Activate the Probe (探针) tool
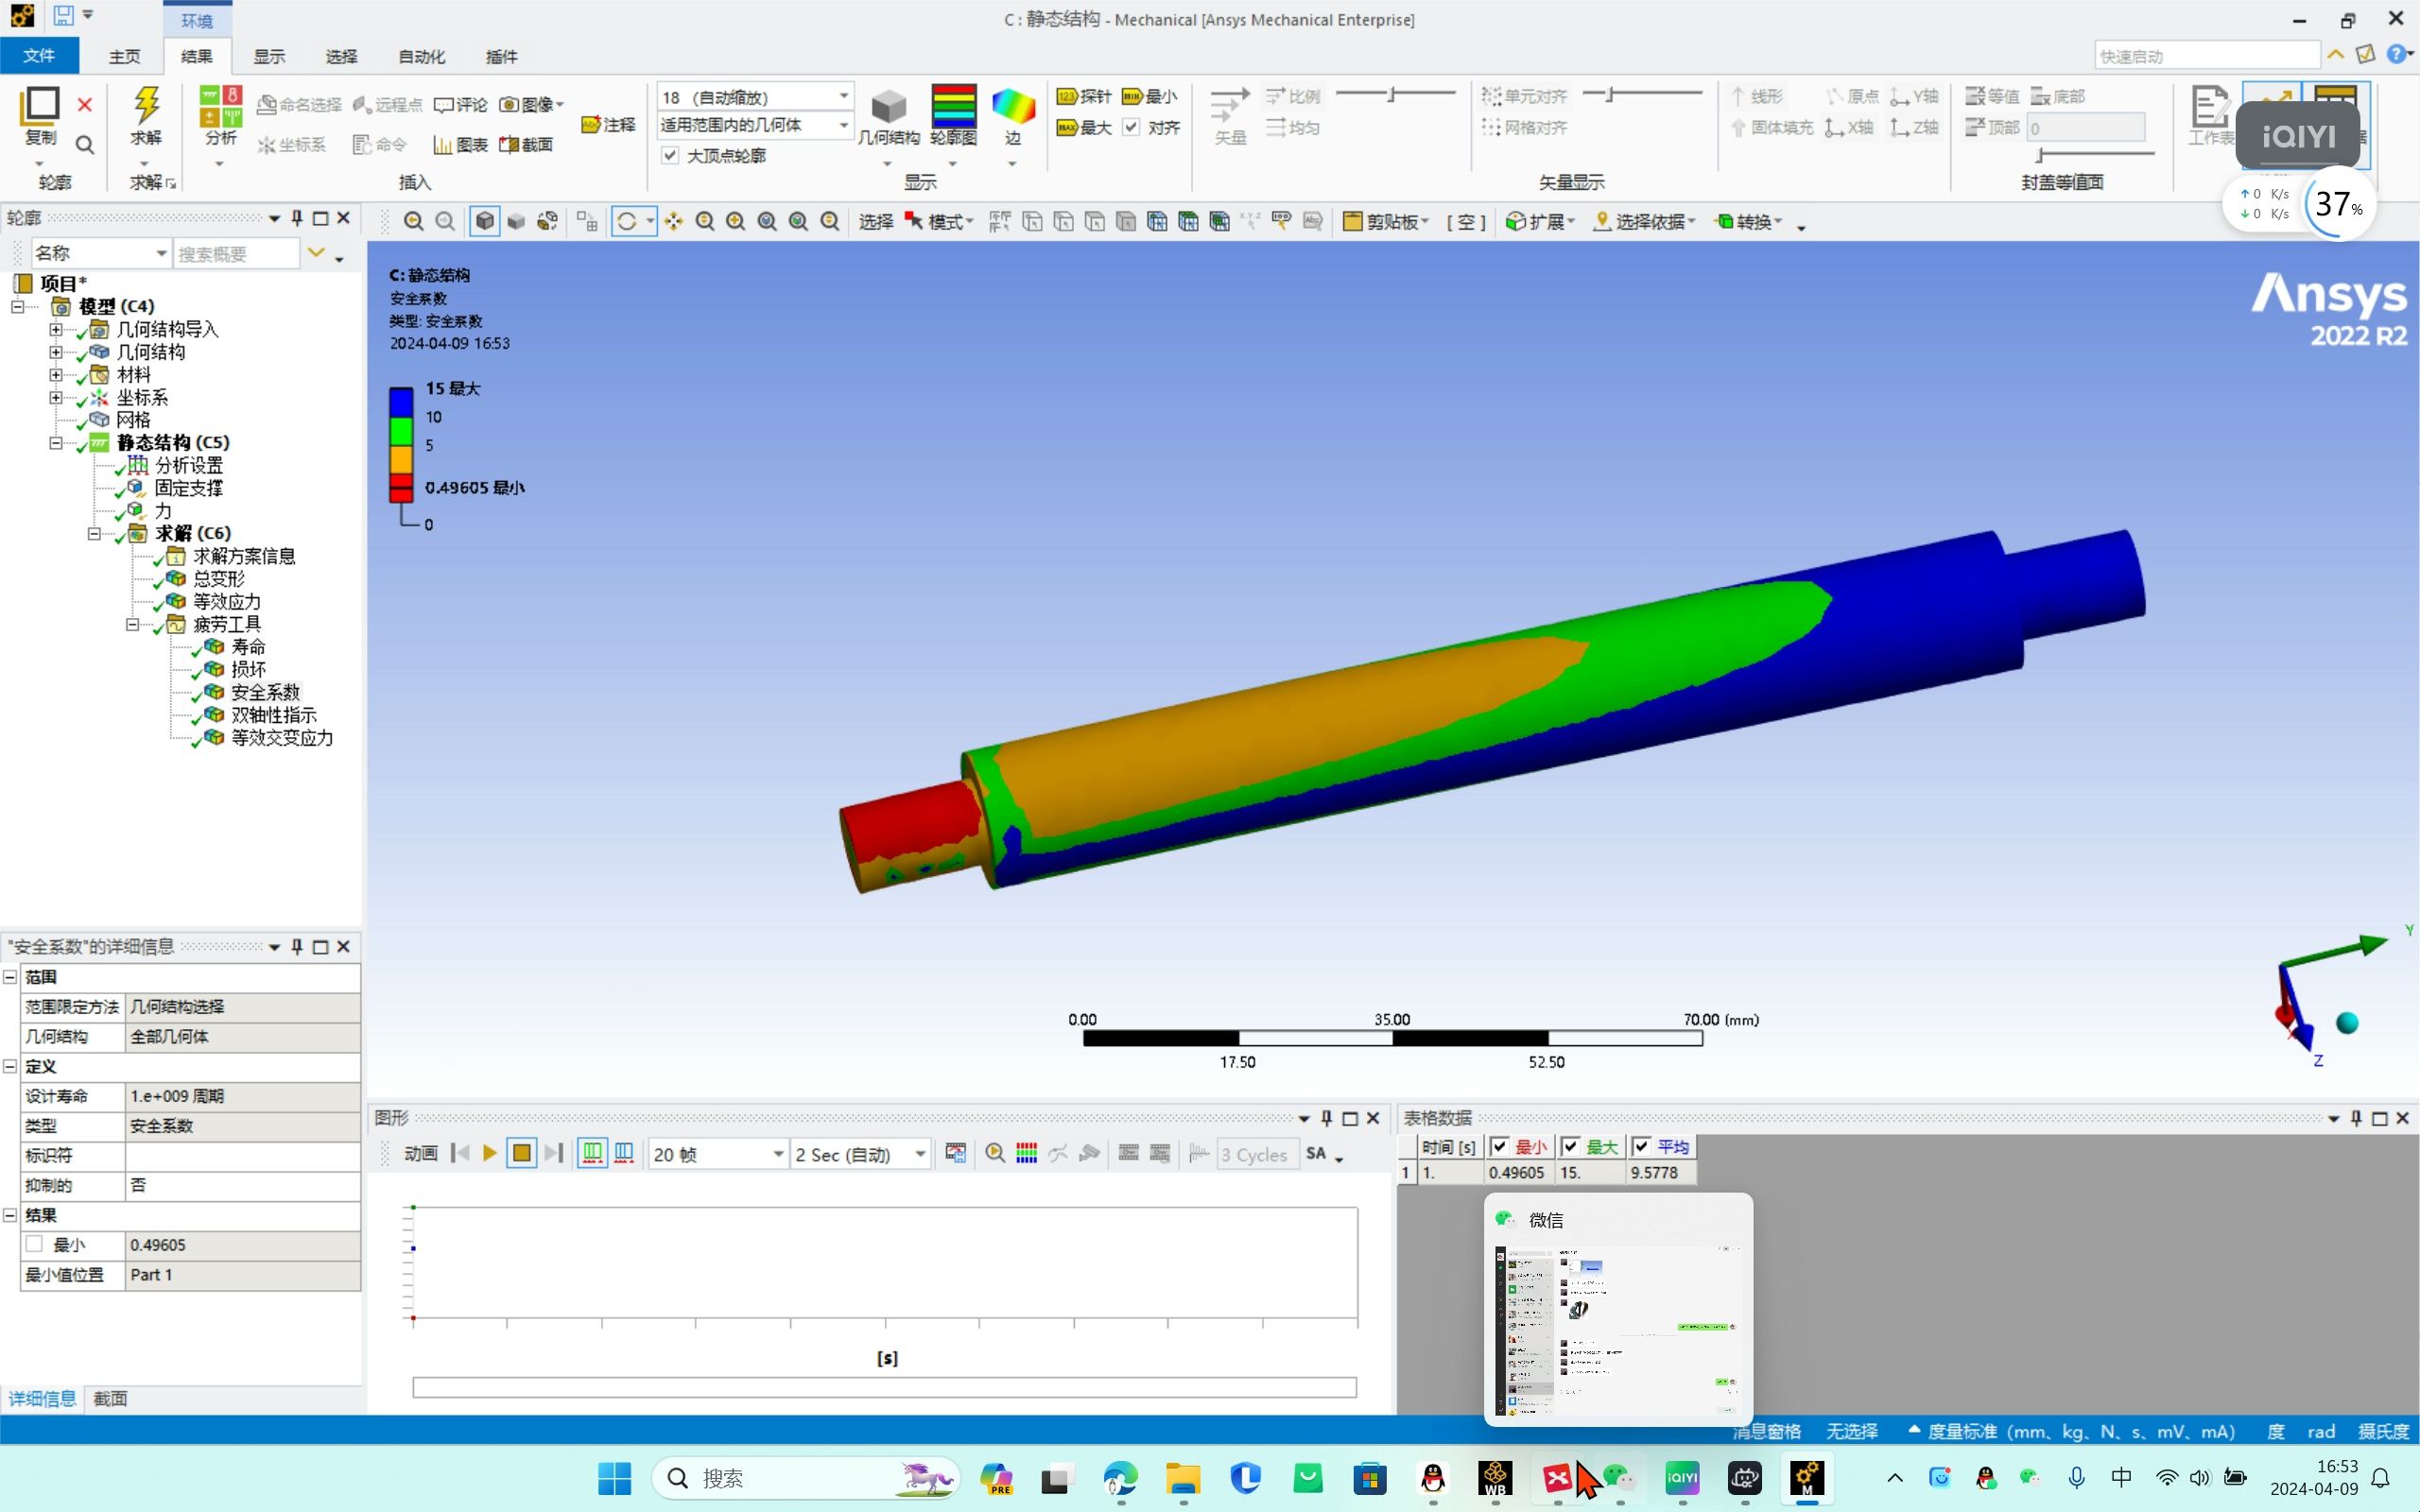 1084,96
